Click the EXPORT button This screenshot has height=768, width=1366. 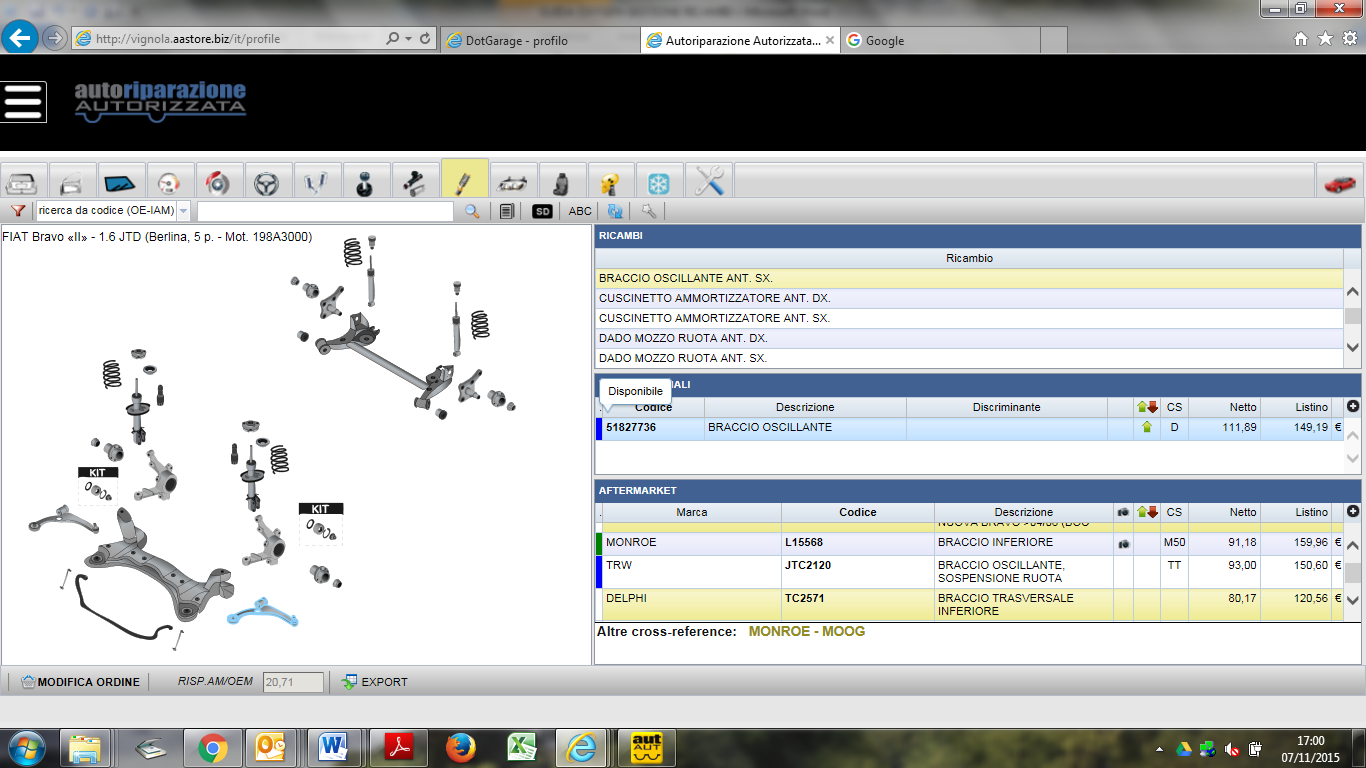tap(375, 682)
